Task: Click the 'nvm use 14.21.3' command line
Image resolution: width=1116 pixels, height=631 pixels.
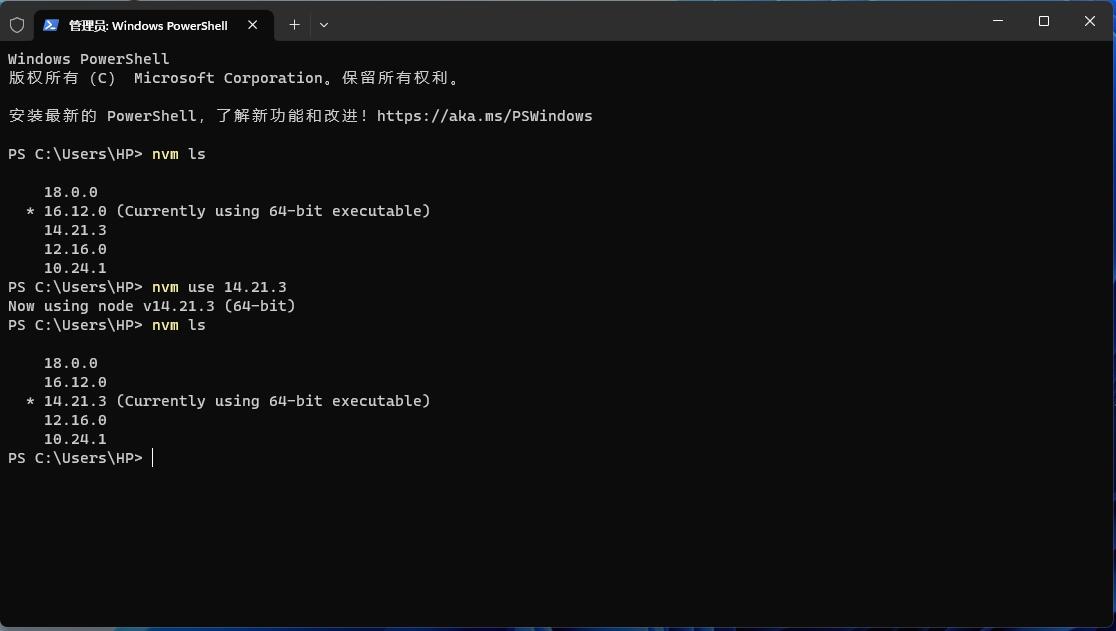Action: tap(219, 287)
